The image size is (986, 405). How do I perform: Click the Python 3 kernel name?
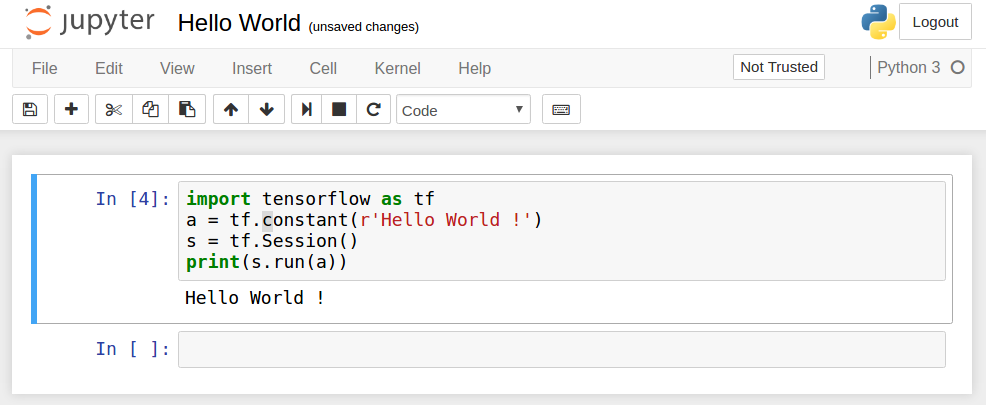click(x=909, y=67)
